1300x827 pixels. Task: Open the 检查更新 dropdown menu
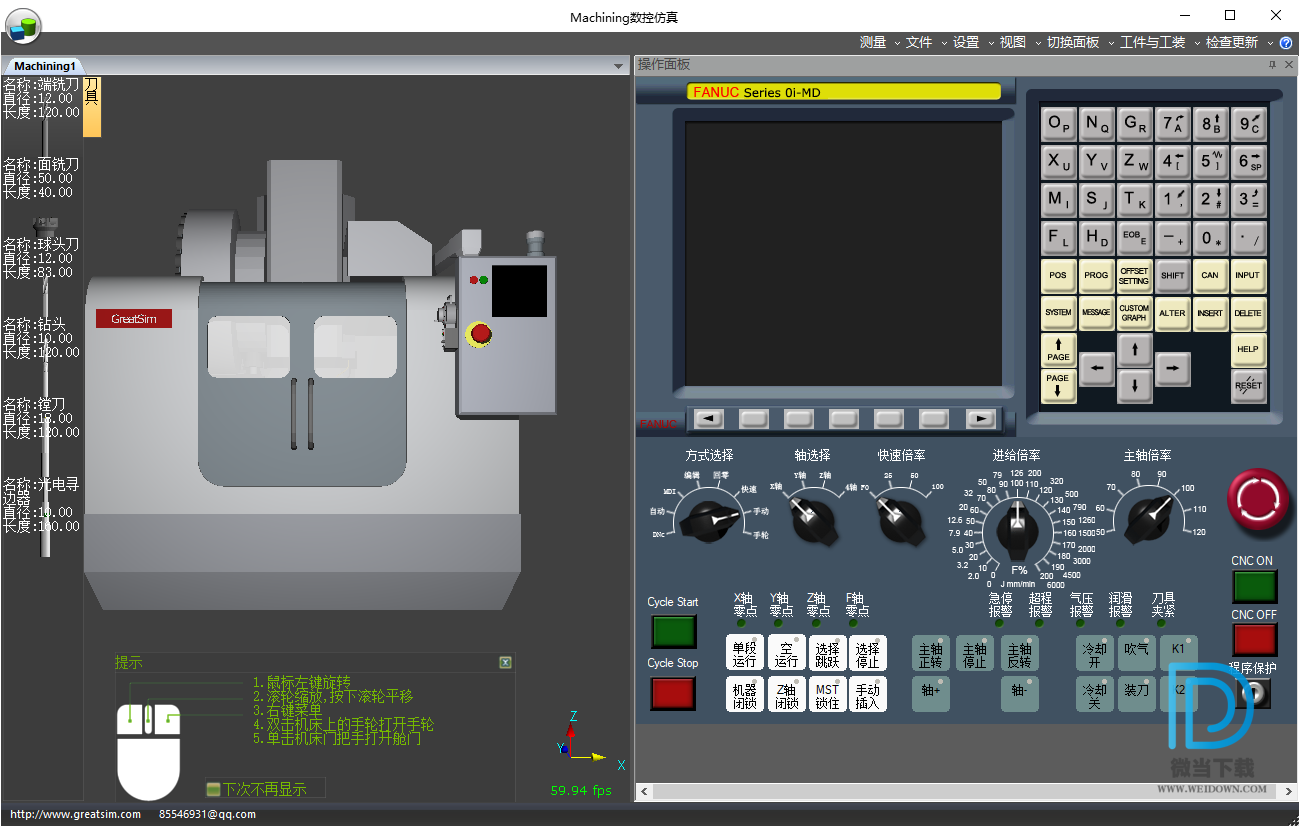[1239, 43]
